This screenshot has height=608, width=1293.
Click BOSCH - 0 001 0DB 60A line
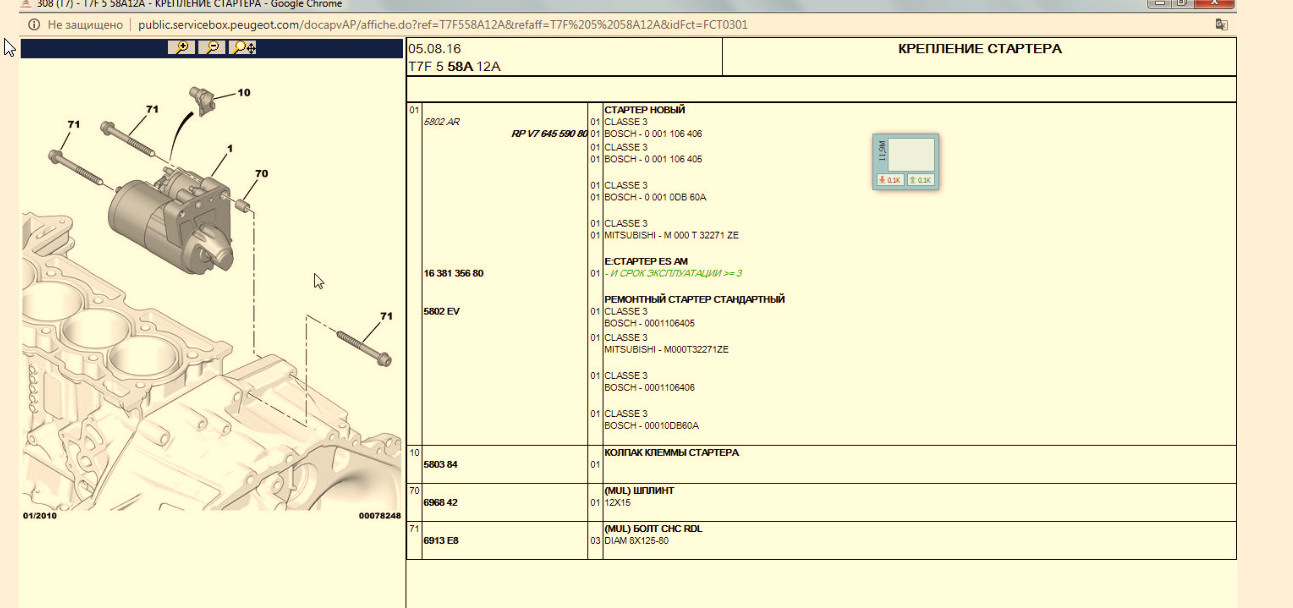click(655, 197)
